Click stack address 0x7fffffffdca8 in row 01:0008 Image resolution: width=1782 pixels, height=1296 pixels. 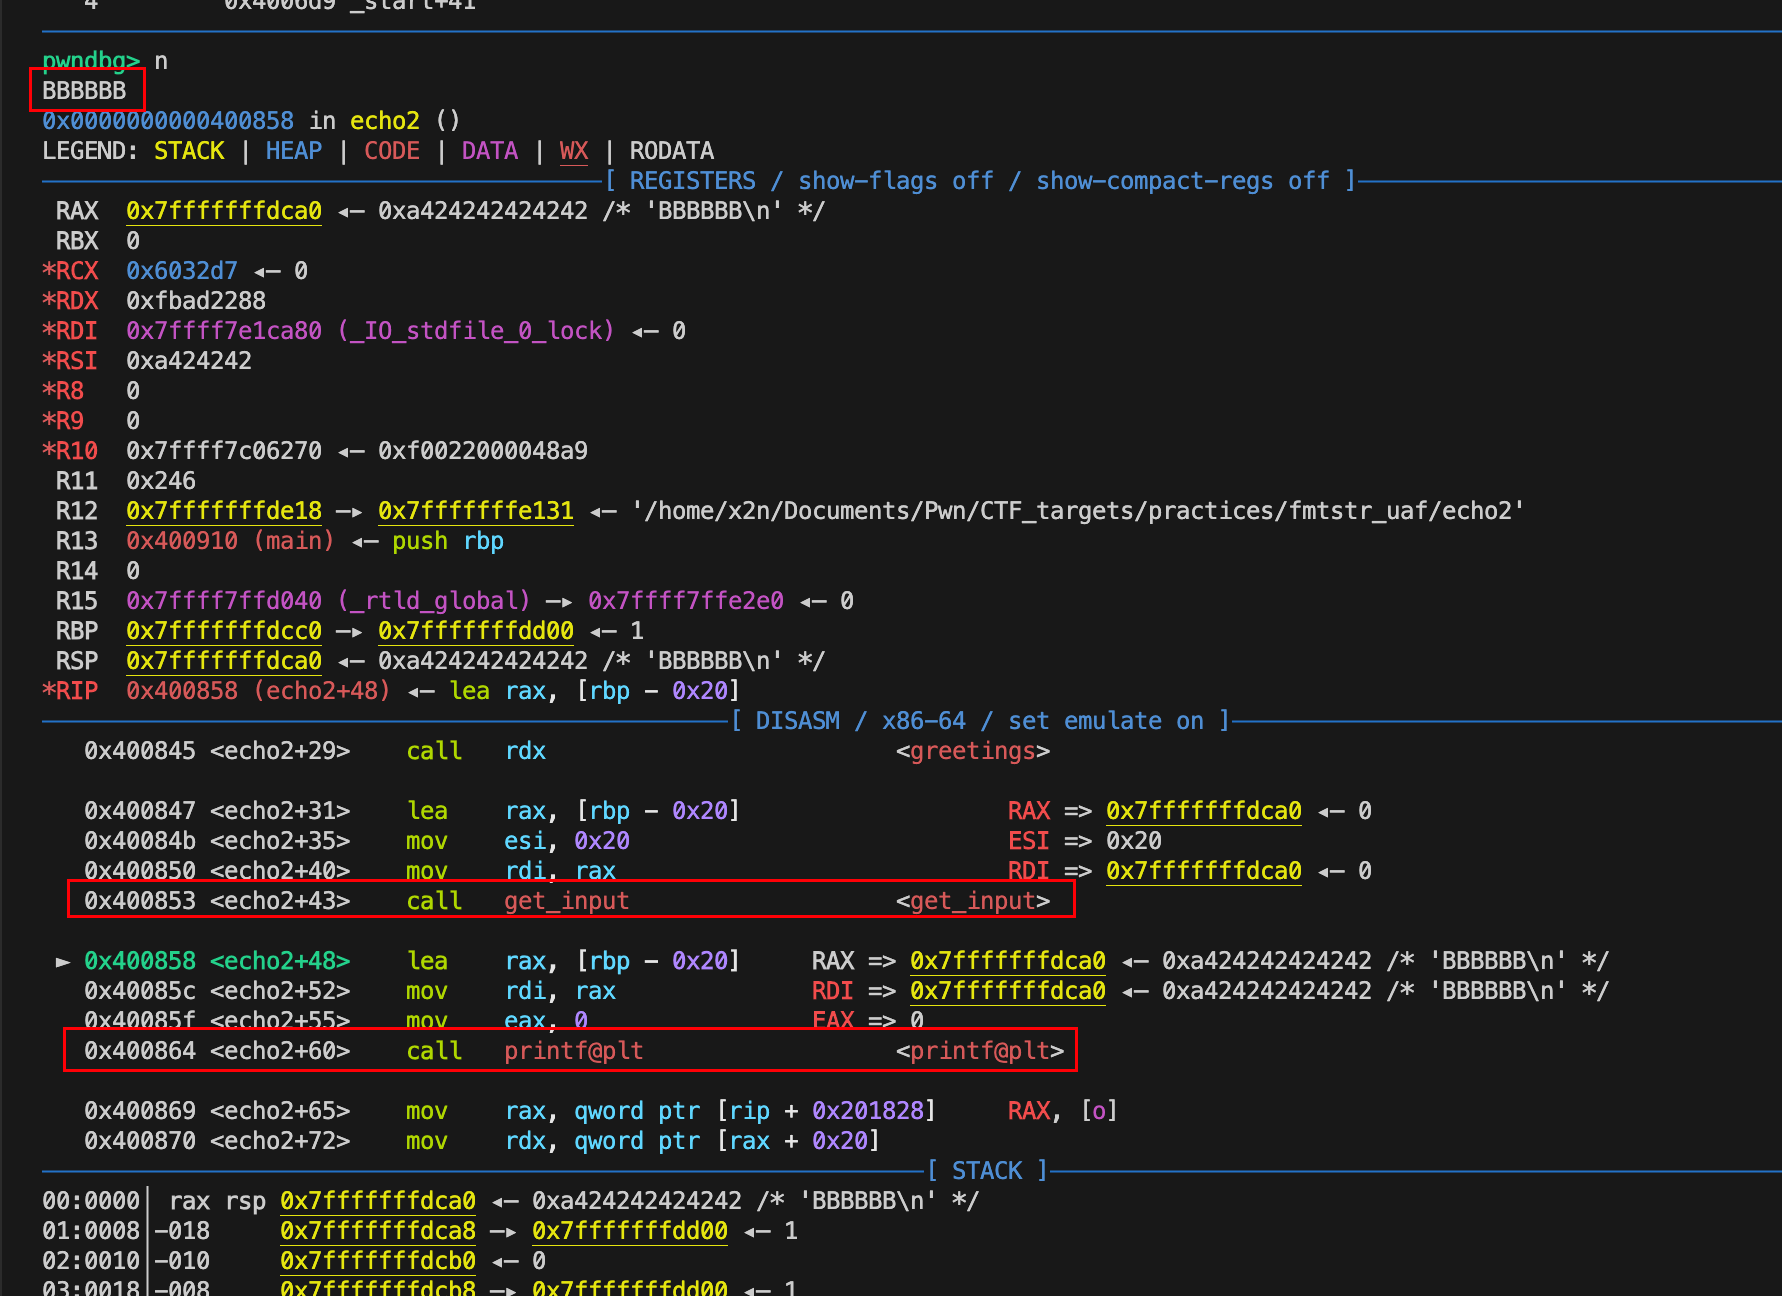378,1231
